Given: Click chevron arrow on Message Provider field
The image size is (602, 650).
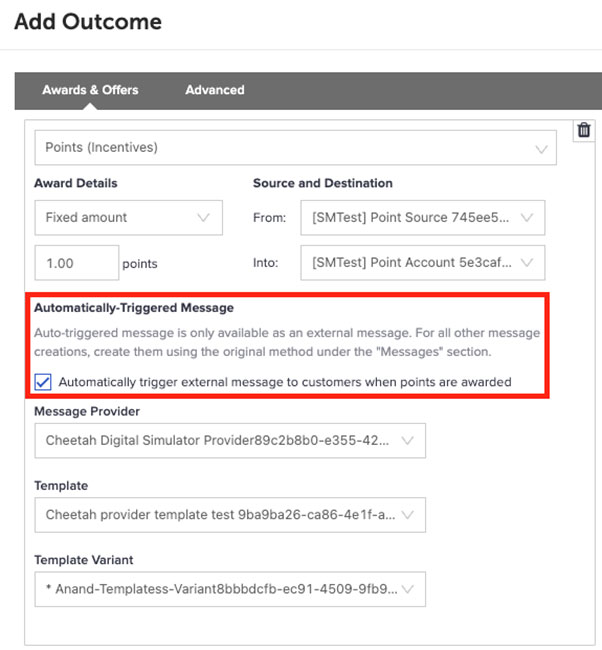Looking at the screenshot, I should (x=407, y=440).
